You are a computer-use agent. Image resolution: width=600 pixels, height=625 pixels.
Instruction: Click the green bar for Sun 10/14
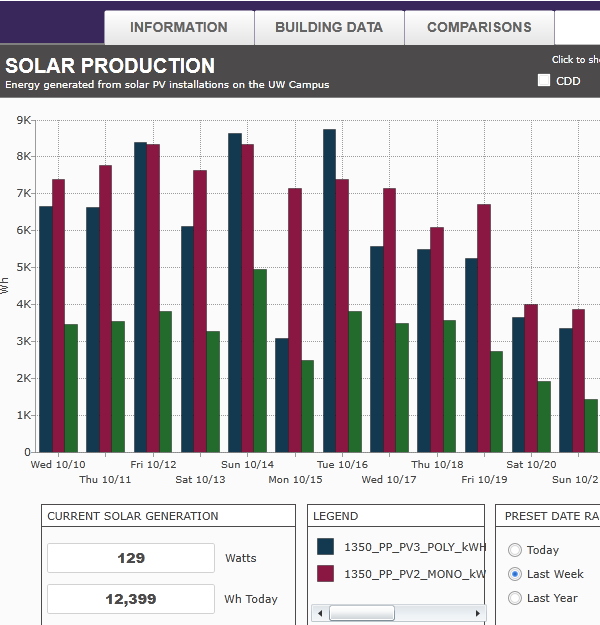(259, 360)
